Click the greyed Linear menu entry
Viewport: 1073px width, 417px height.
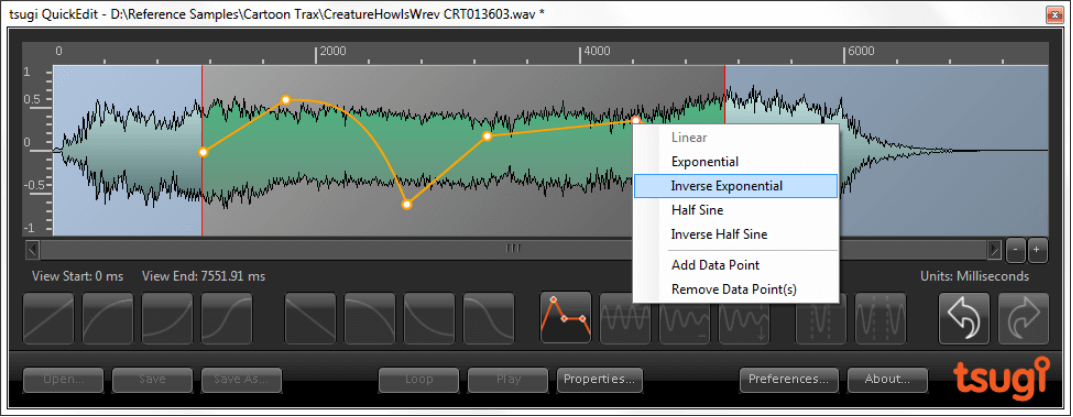coord(736,138)
